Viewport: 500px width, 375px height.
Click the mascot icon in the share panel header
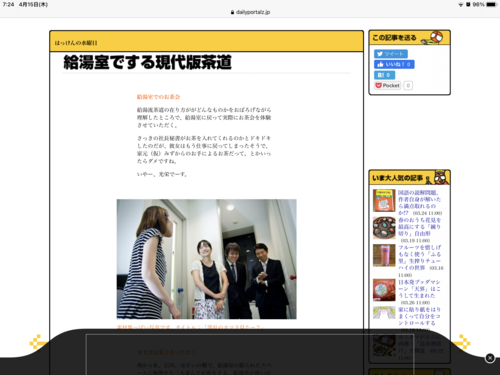pyautogui.click(x=433, y=37)
